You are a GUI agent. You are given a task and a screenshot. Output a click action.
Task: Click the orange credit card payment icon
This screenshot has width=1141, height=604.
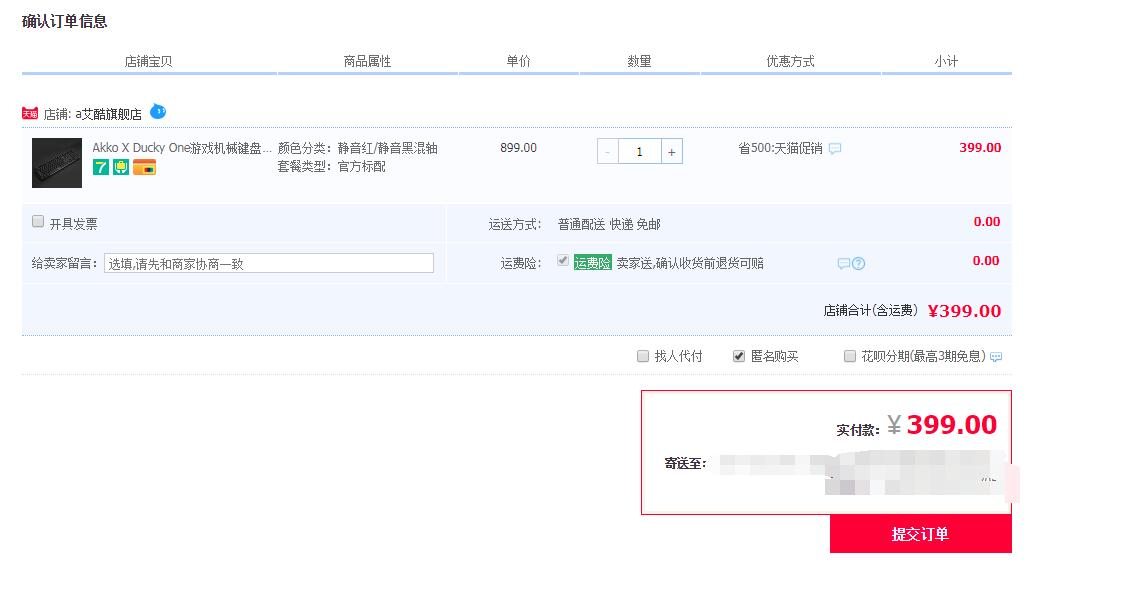click(x=144, y=167)
